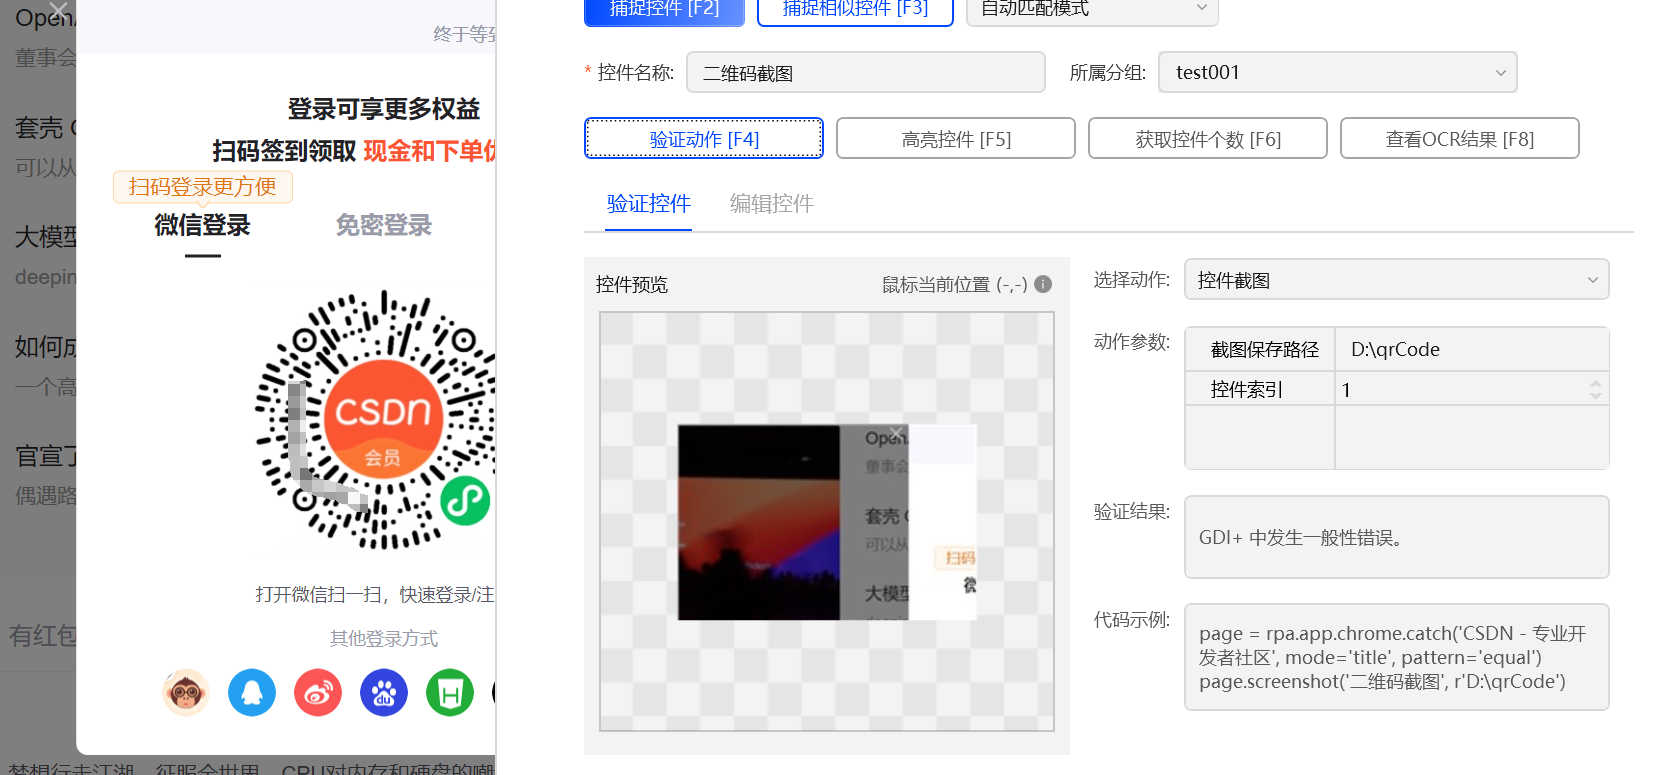Click the WeChat mini-program badge on QR code
The image size is (1675, 775).
pyautogui.click(x=465, y=500)
